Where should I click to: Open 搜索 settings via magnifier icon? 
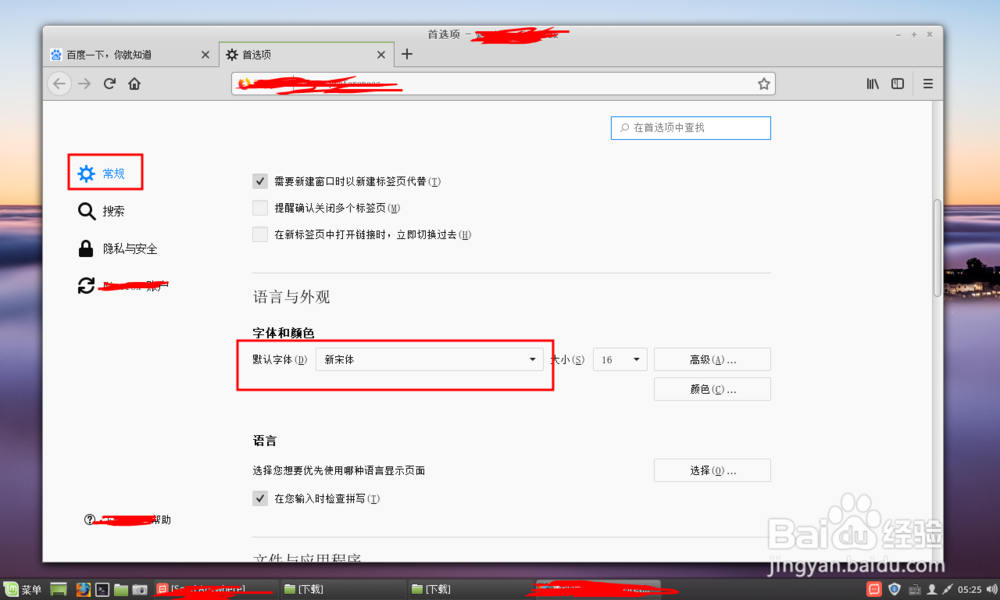(87, 211)
